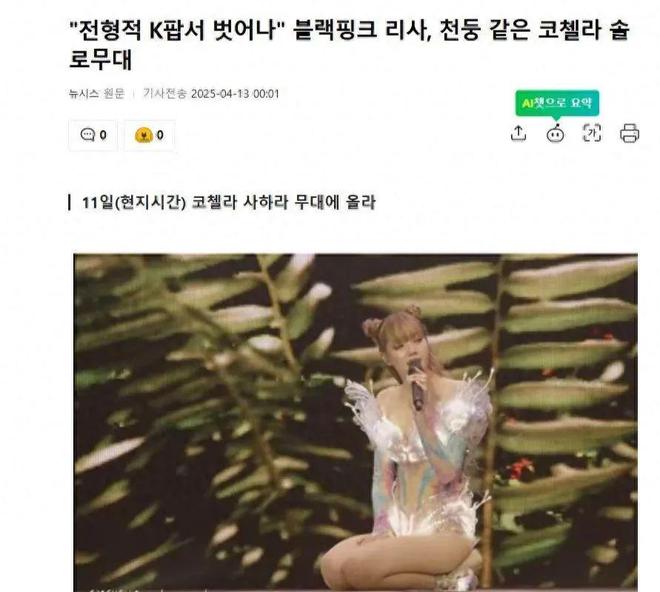Click the speech bubble comment icon
Viewport: 660px width, 592px height.
pyautogui.click(x=88, y=135)
